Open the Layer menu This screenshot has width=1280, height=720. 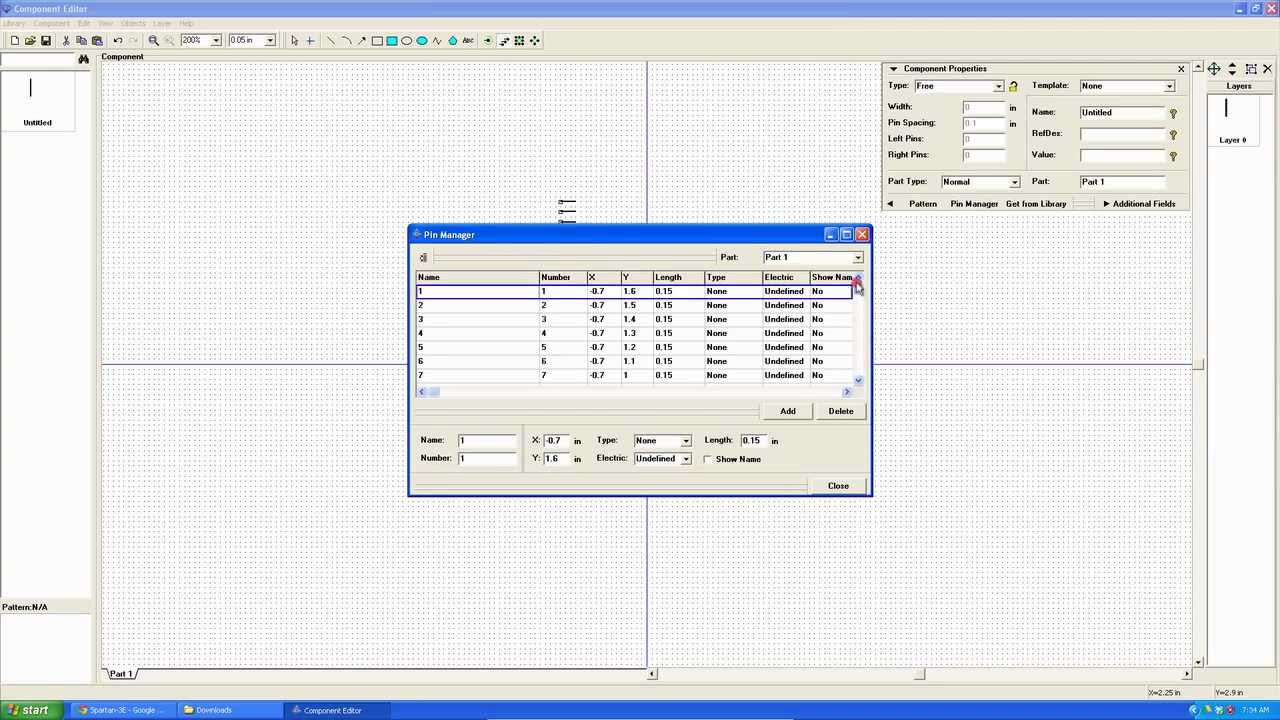(x=161, y=23)
